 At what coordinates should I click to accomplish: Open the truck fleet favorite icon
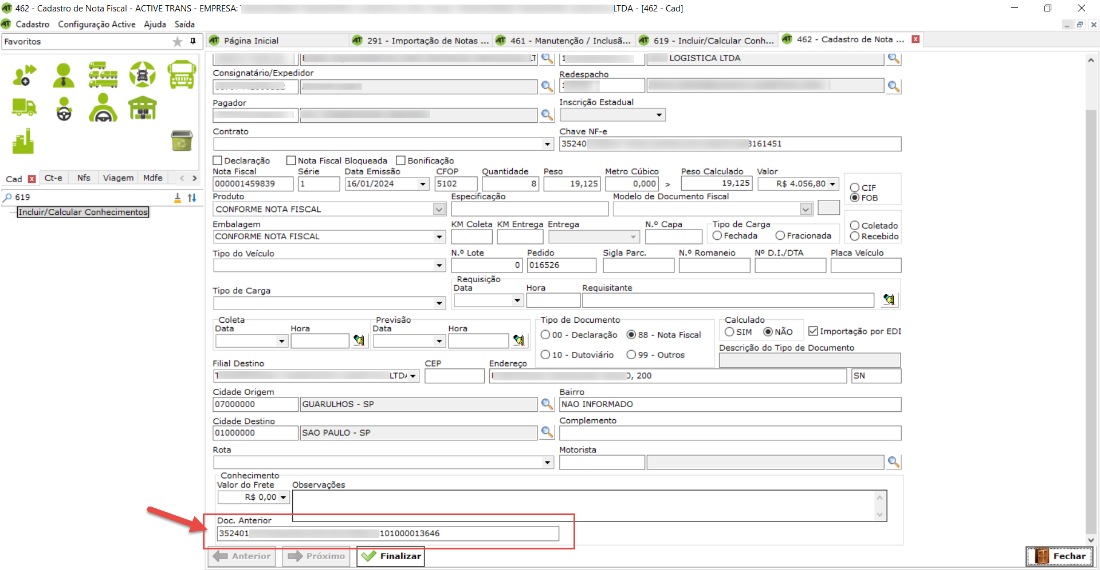(103, 75)
